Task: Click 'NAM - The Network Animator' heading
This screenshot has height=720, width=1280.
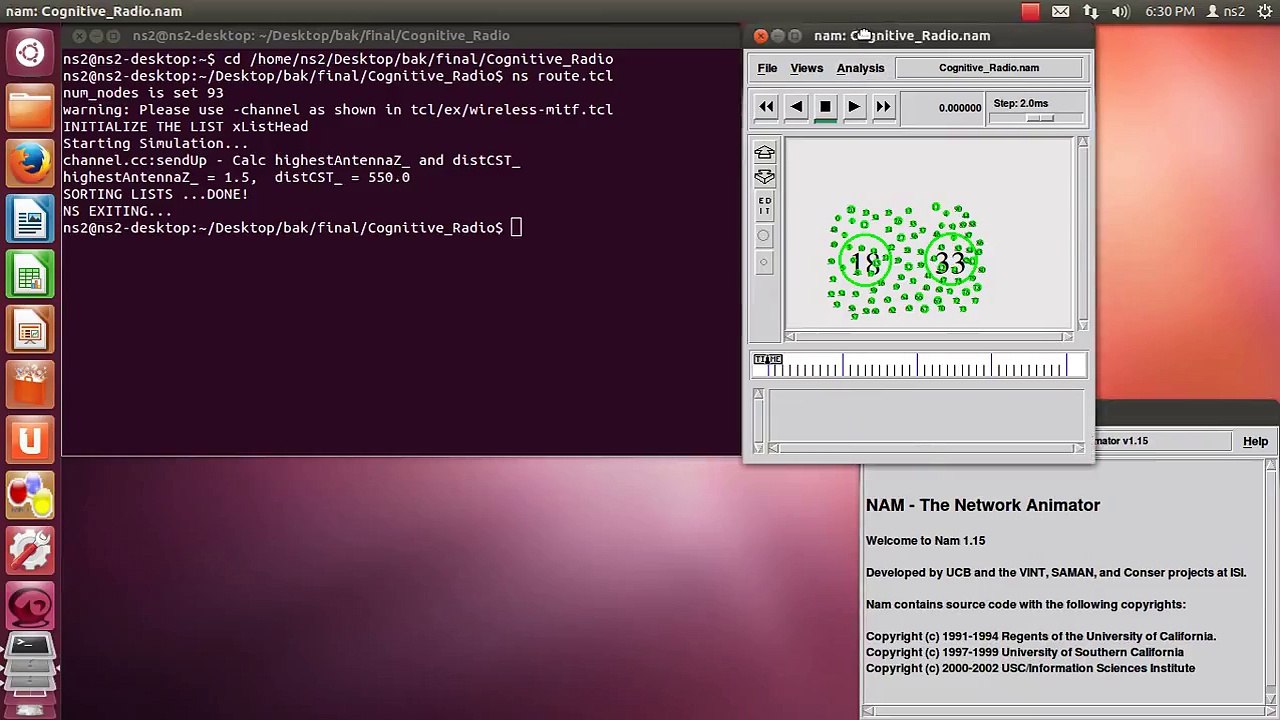Action: point(983,505)
